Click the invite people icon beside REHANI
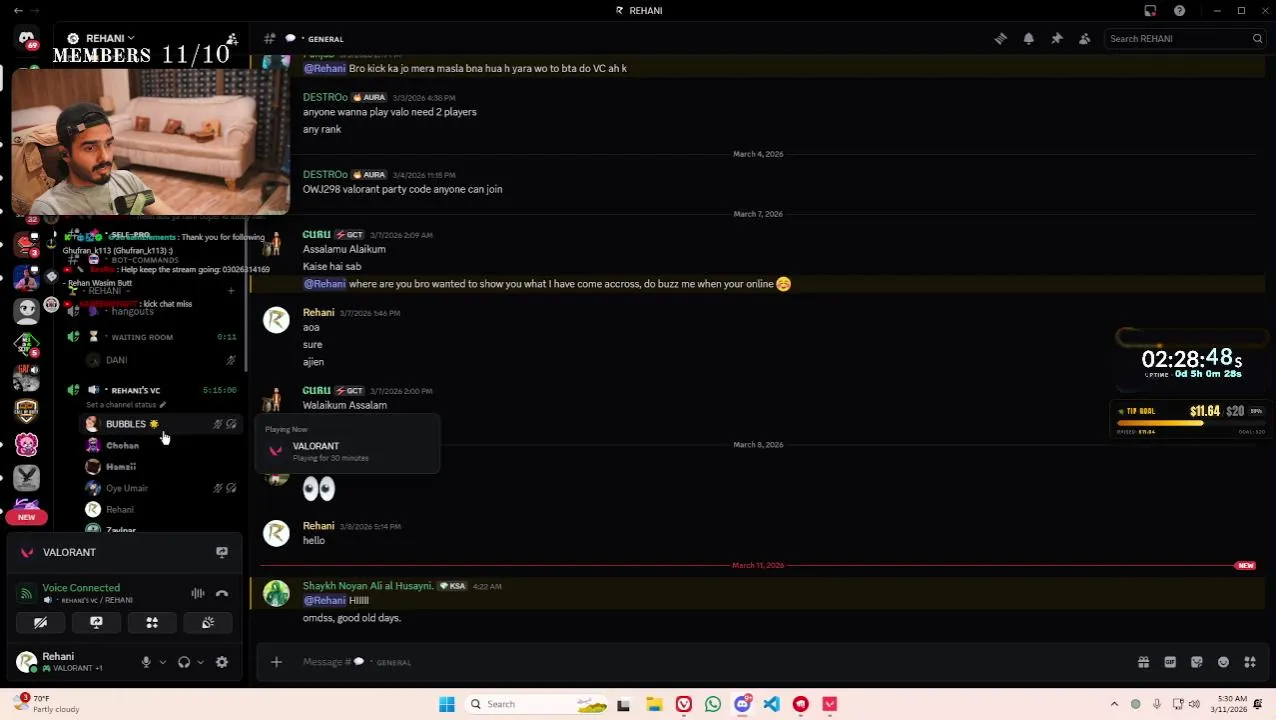 coord(231,39)
